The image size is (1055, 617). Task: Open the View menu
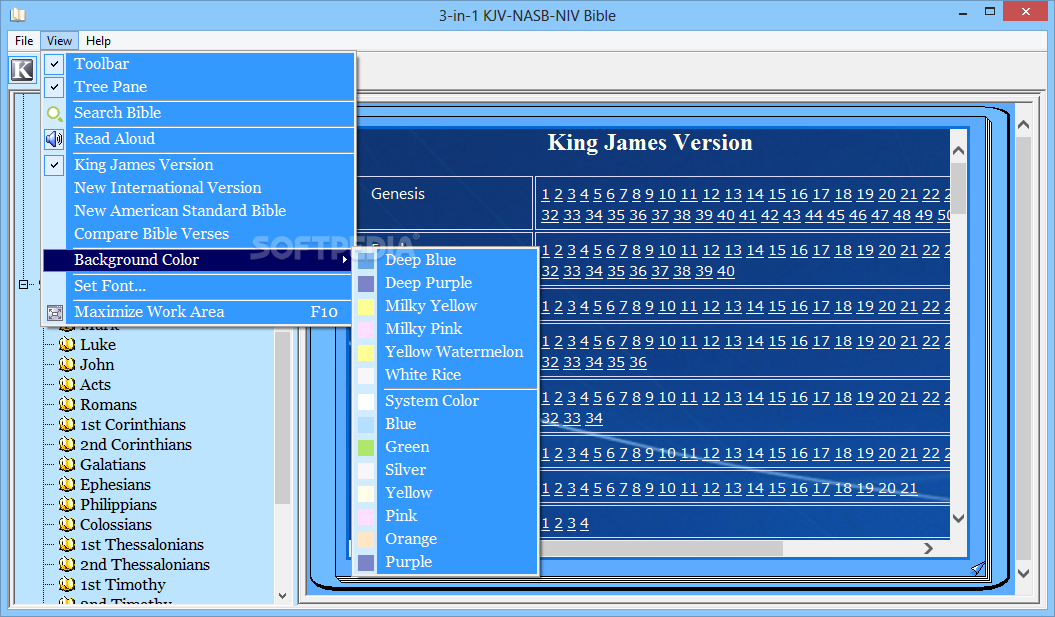59,41
